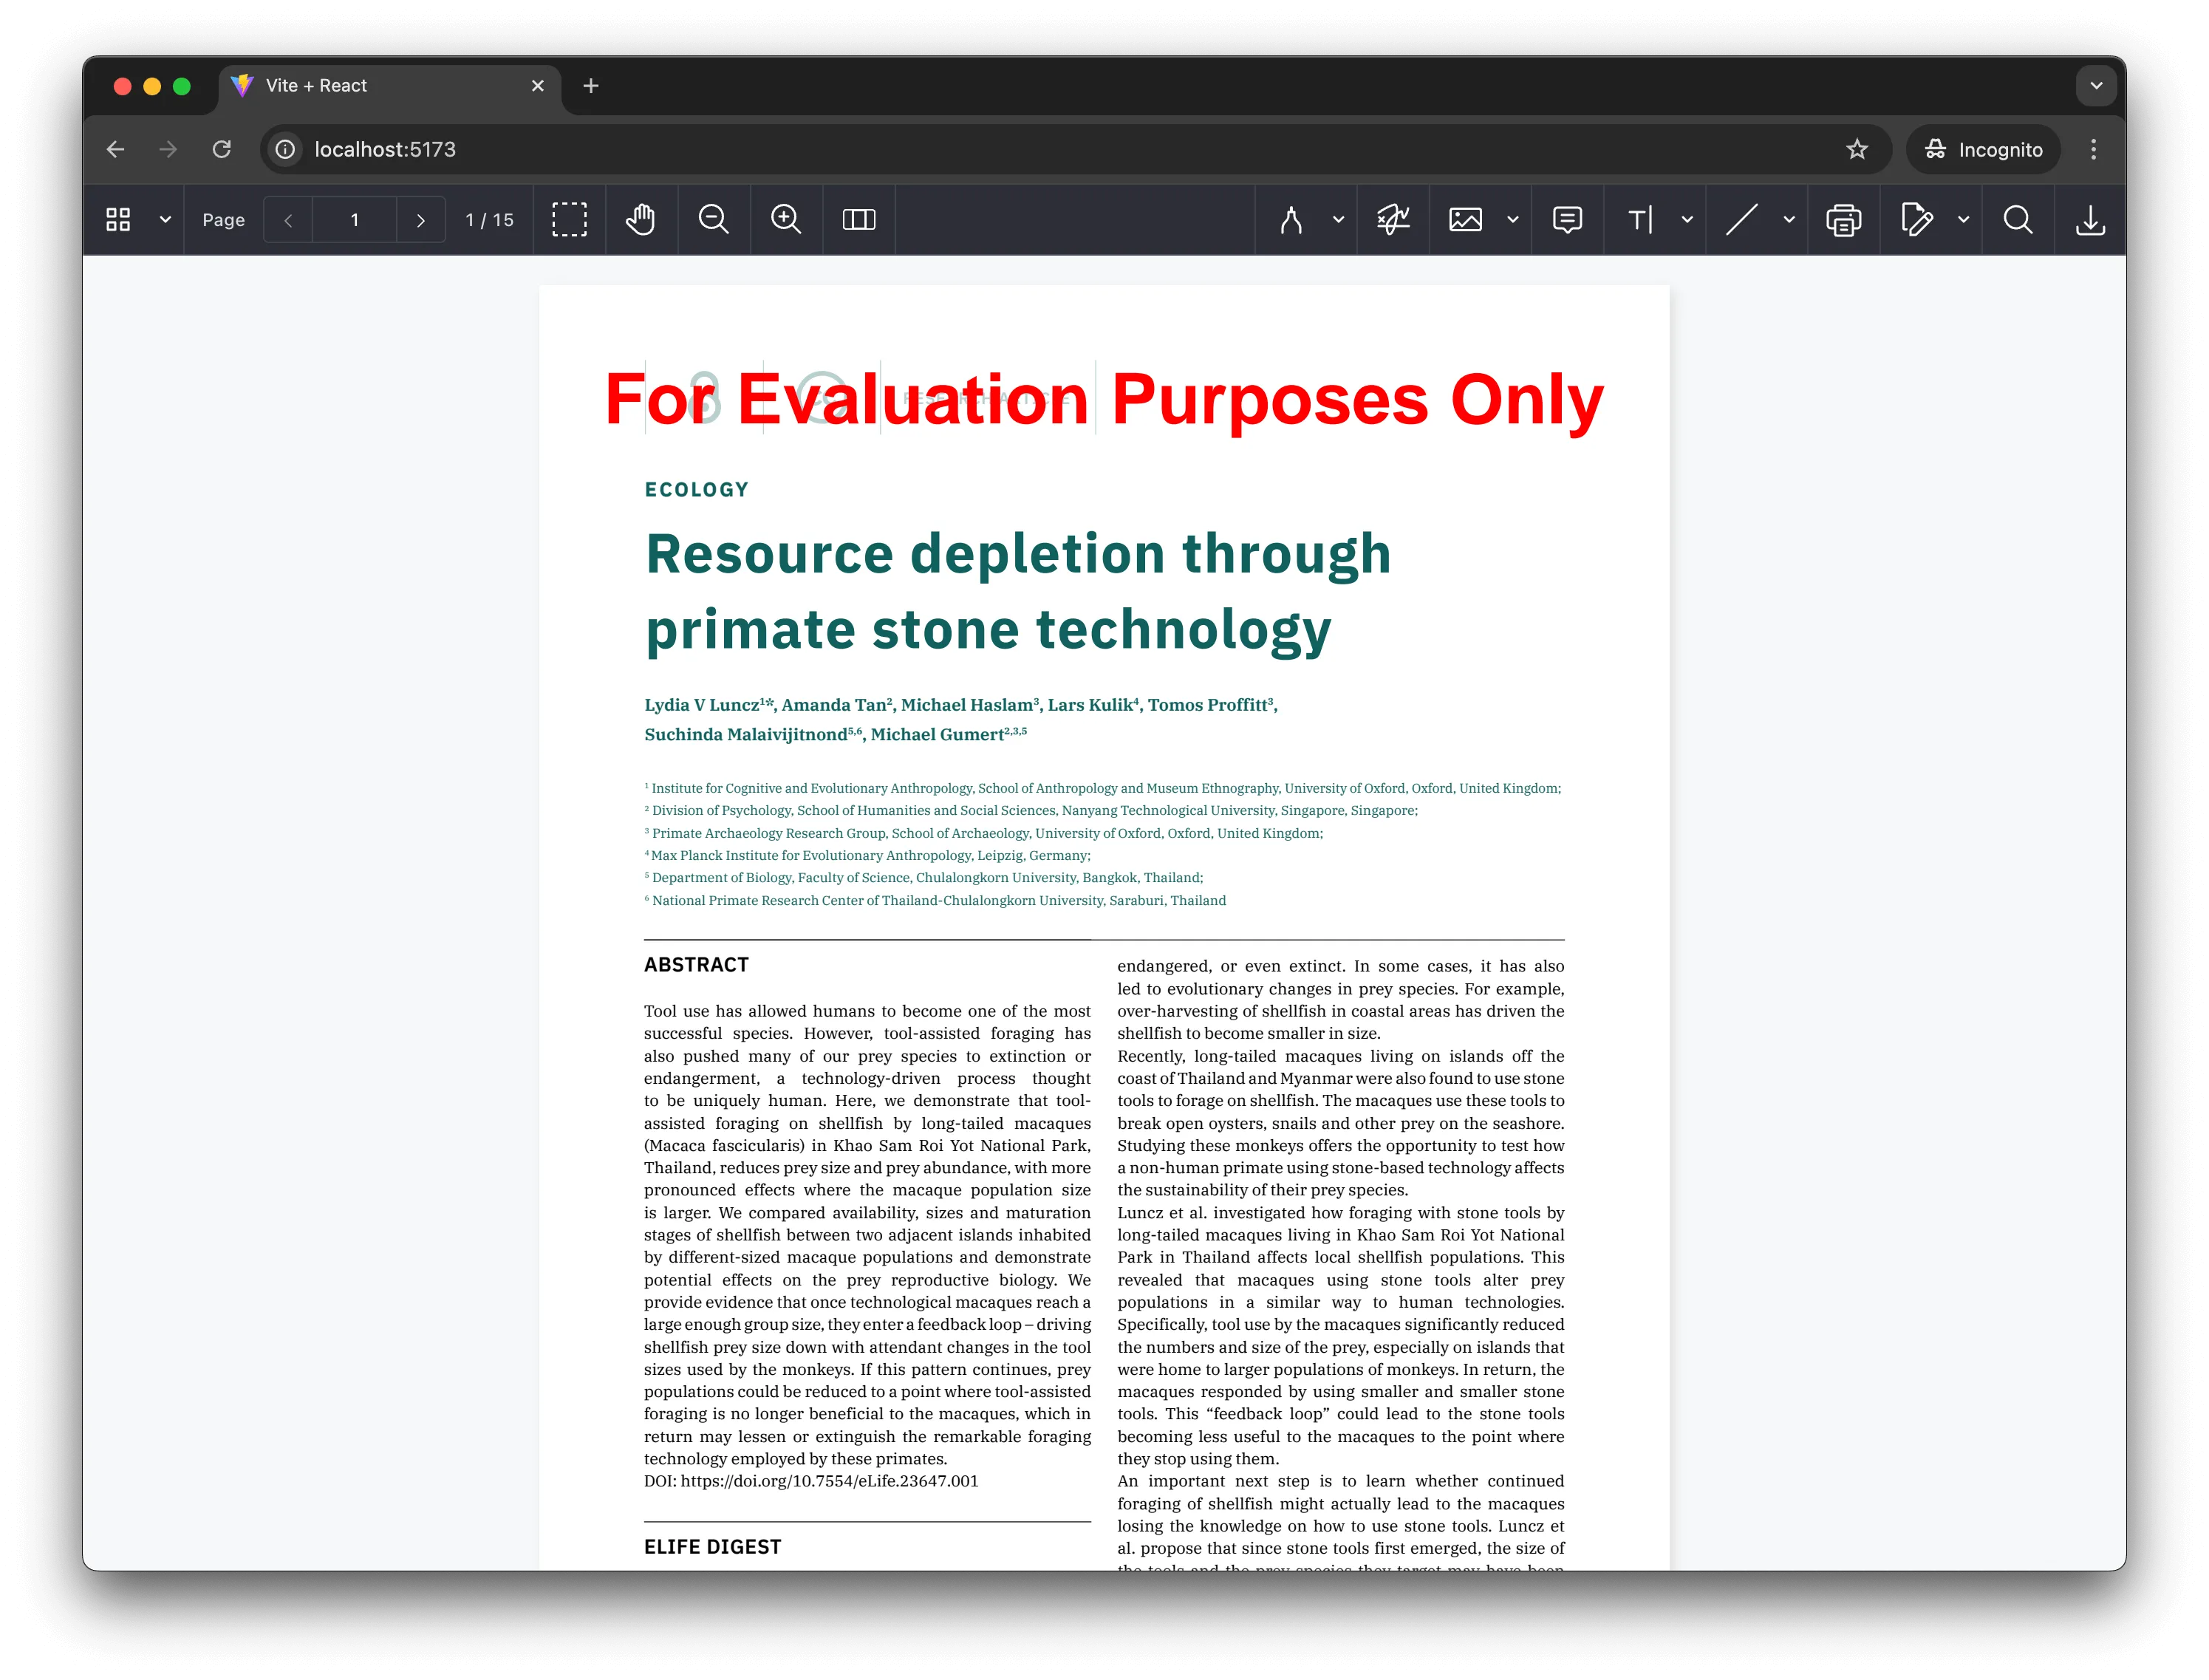Go to the next page
This screenshot has width=2209, height=1680.
[421, 219]
